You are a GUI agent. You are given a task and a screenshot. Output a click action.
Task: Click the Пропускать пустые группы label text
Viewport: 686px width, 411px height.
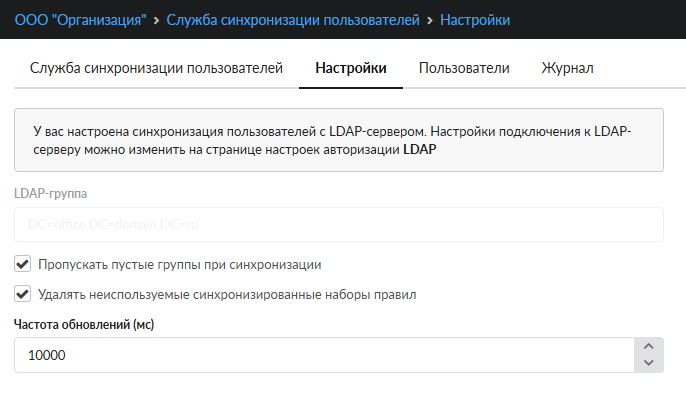(179, 265)
